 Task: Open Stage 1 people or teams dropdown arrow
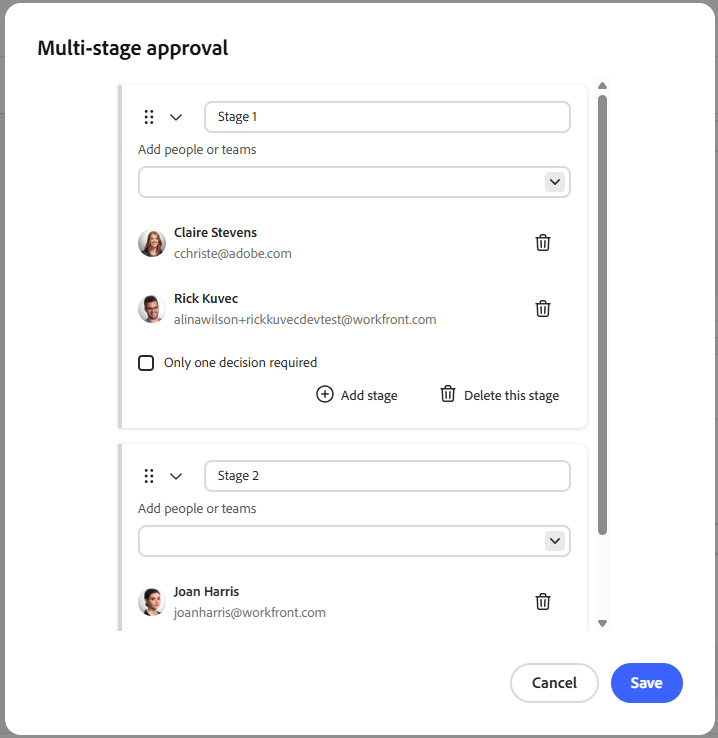coord(555,182)
